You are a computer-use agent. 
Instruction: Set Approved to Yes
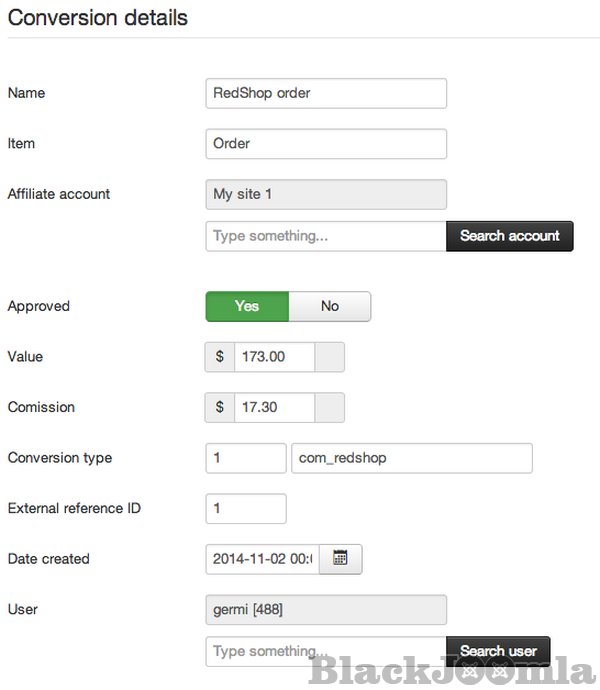247,306
